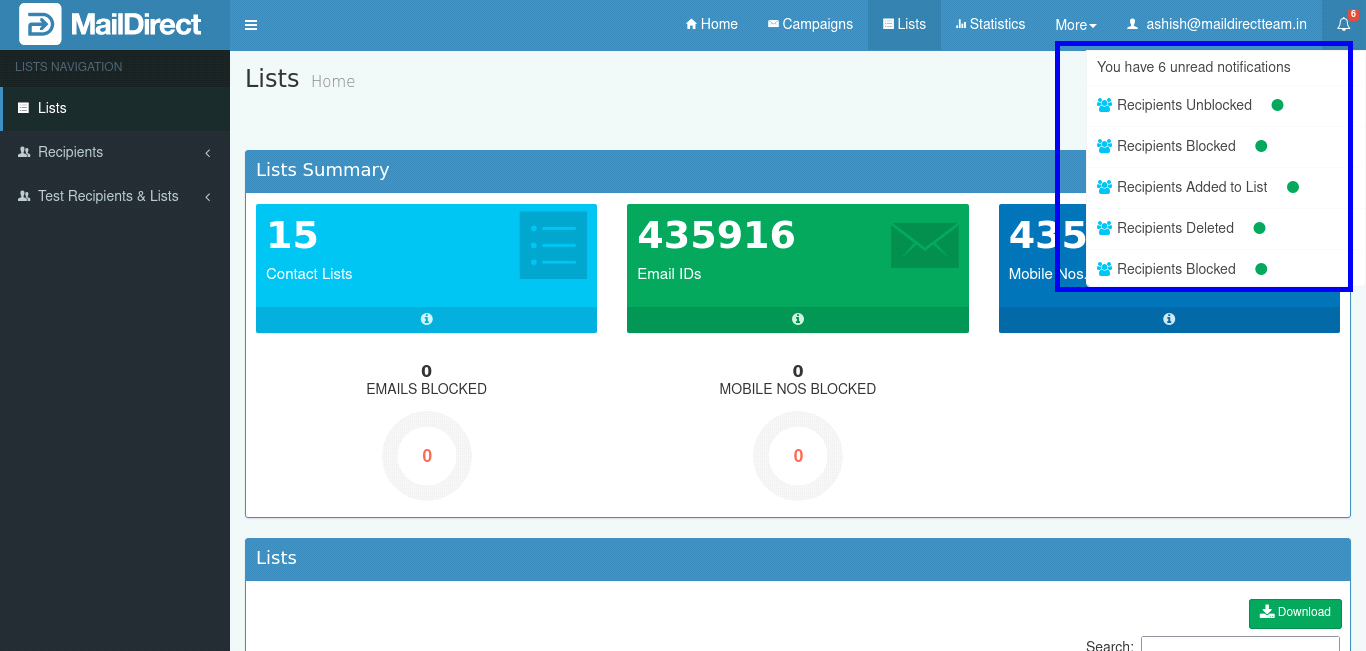Click the list icon in Contact Lists card
Image resolution: width=1366 pixels, height=651 pixels.
(x=553, y=245)
